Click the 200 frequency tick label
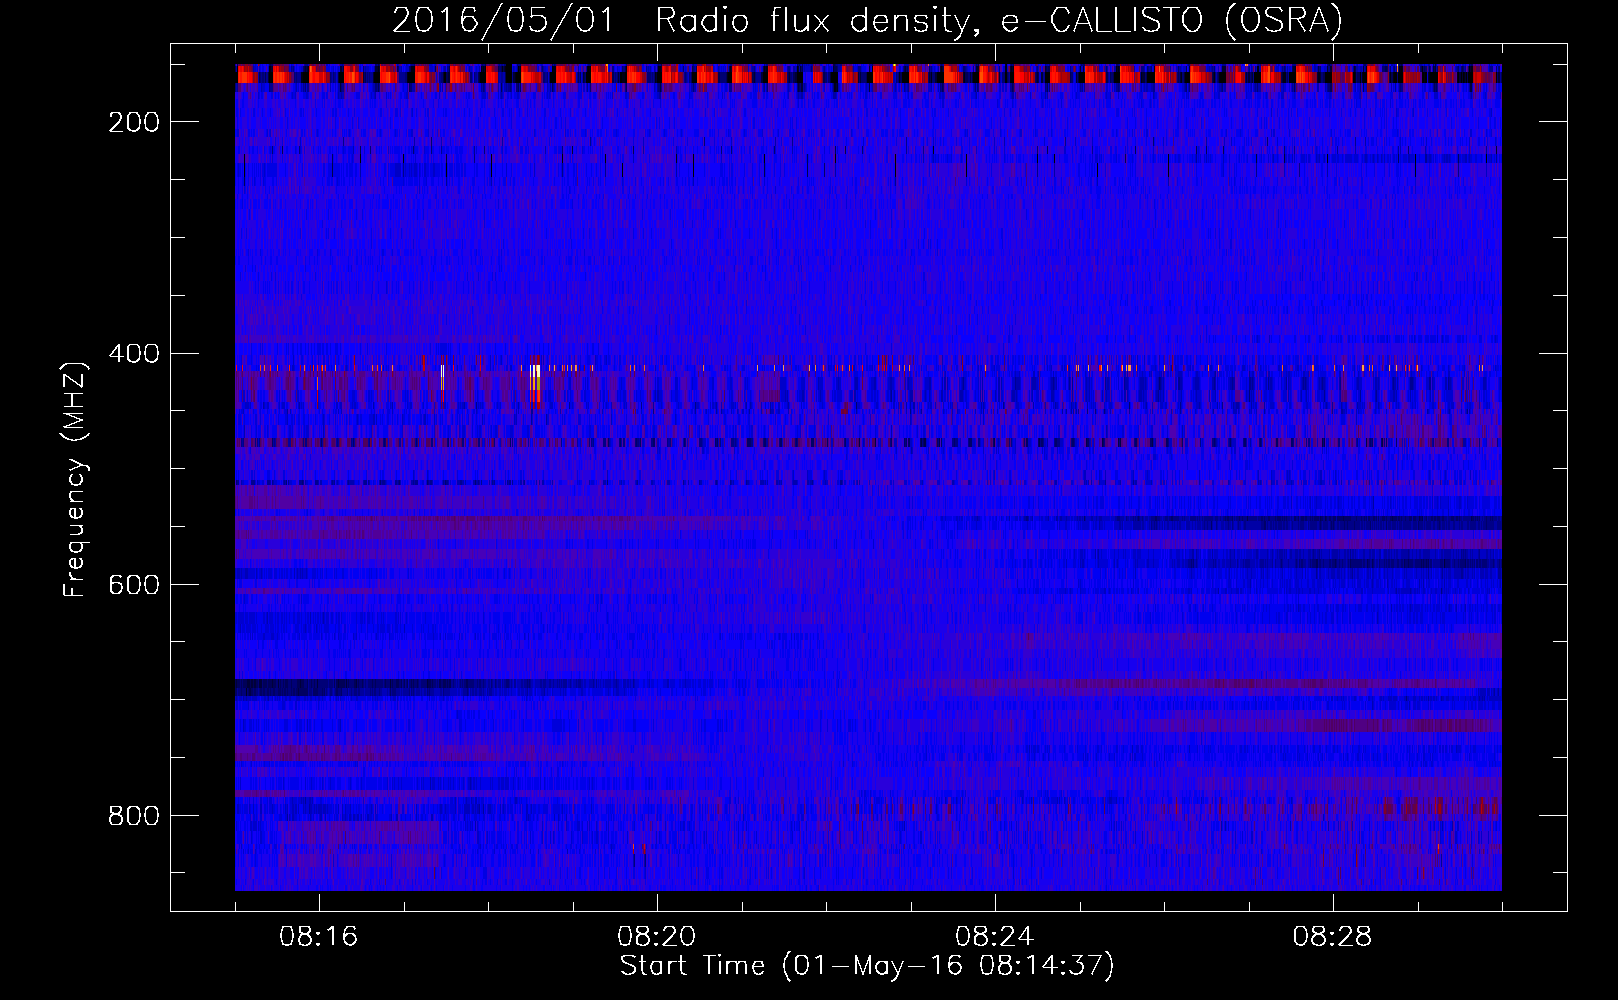 (134, 122)
